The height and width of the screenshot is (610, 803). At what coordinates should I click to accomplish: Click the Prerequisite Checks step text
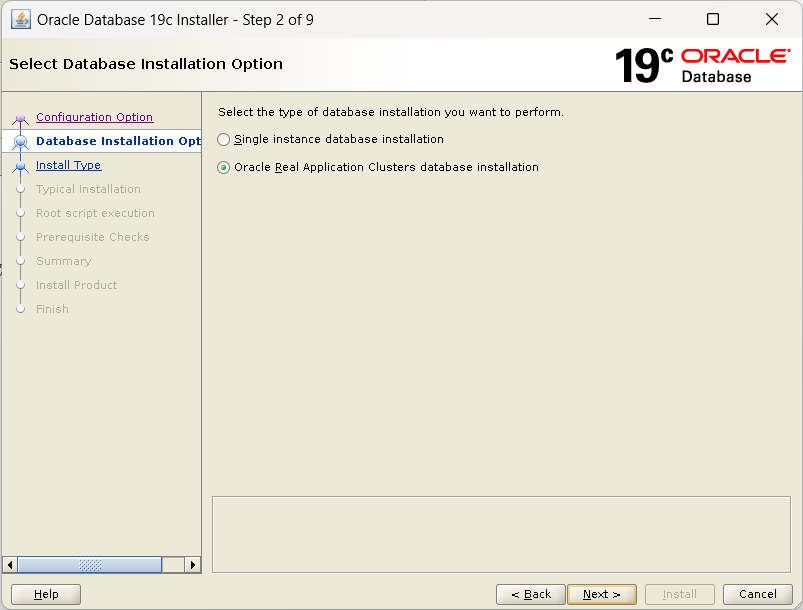[x=93, y=237]
